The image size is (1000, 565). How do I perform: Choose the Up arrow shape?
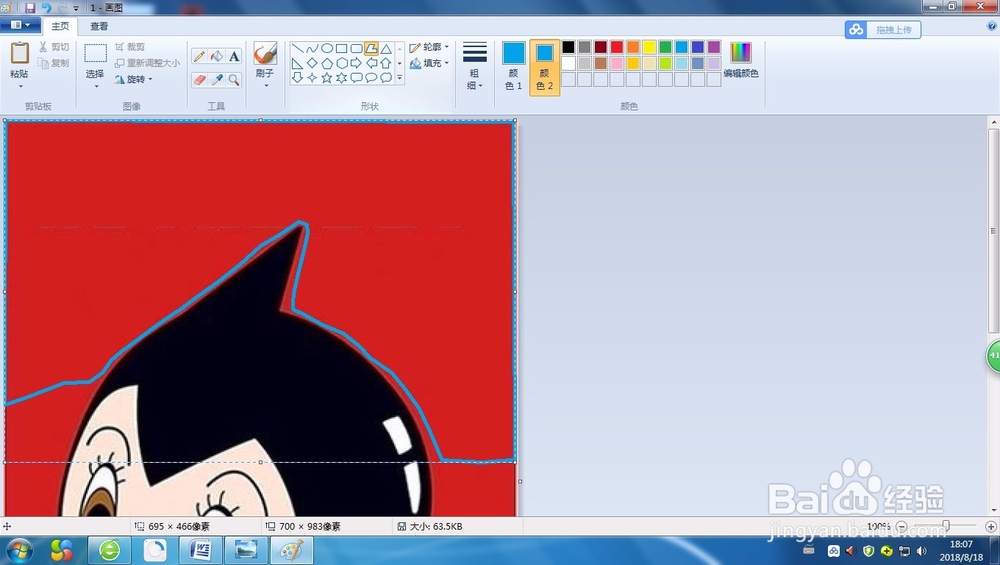[386, 63]
